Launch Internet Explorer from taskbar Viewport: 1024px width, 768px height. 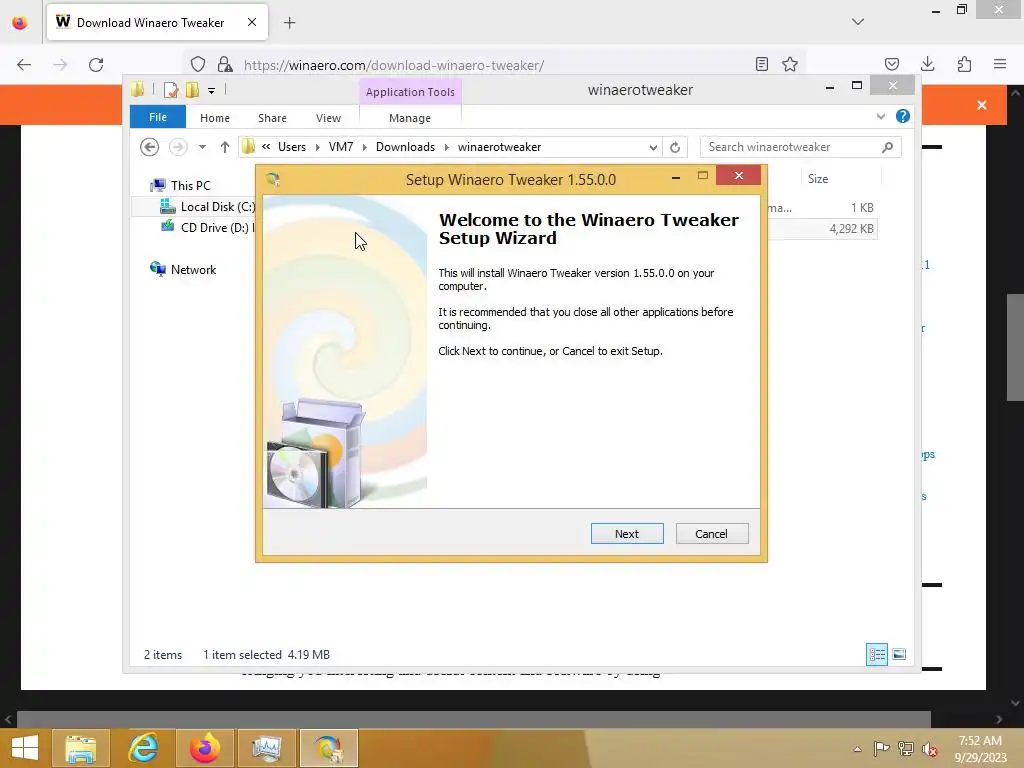click(x=143, y=748)
